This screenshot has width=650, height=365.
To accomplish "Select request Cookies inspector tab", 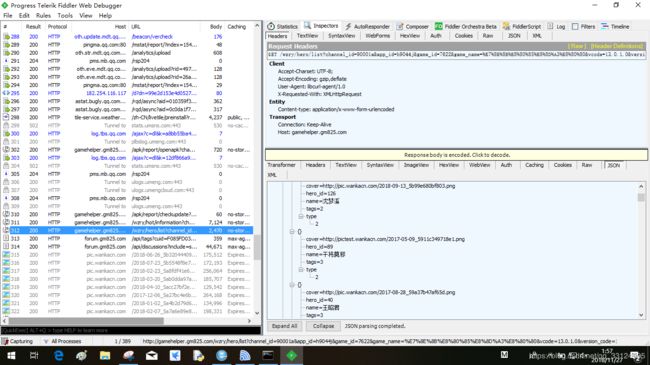I will [x=463, y=36].
